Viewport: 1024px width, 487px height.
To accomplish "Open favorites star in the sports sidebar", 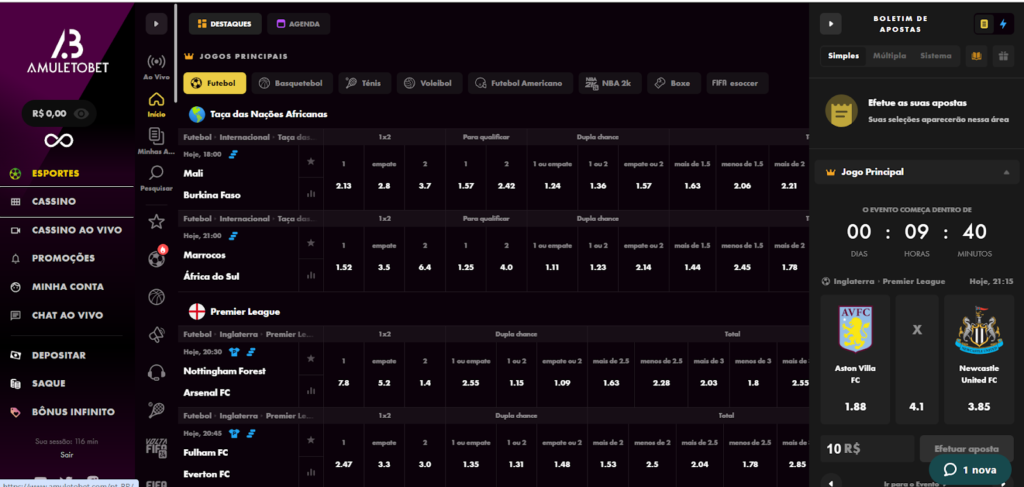I will pyautogui.click(x=156, y=222).
